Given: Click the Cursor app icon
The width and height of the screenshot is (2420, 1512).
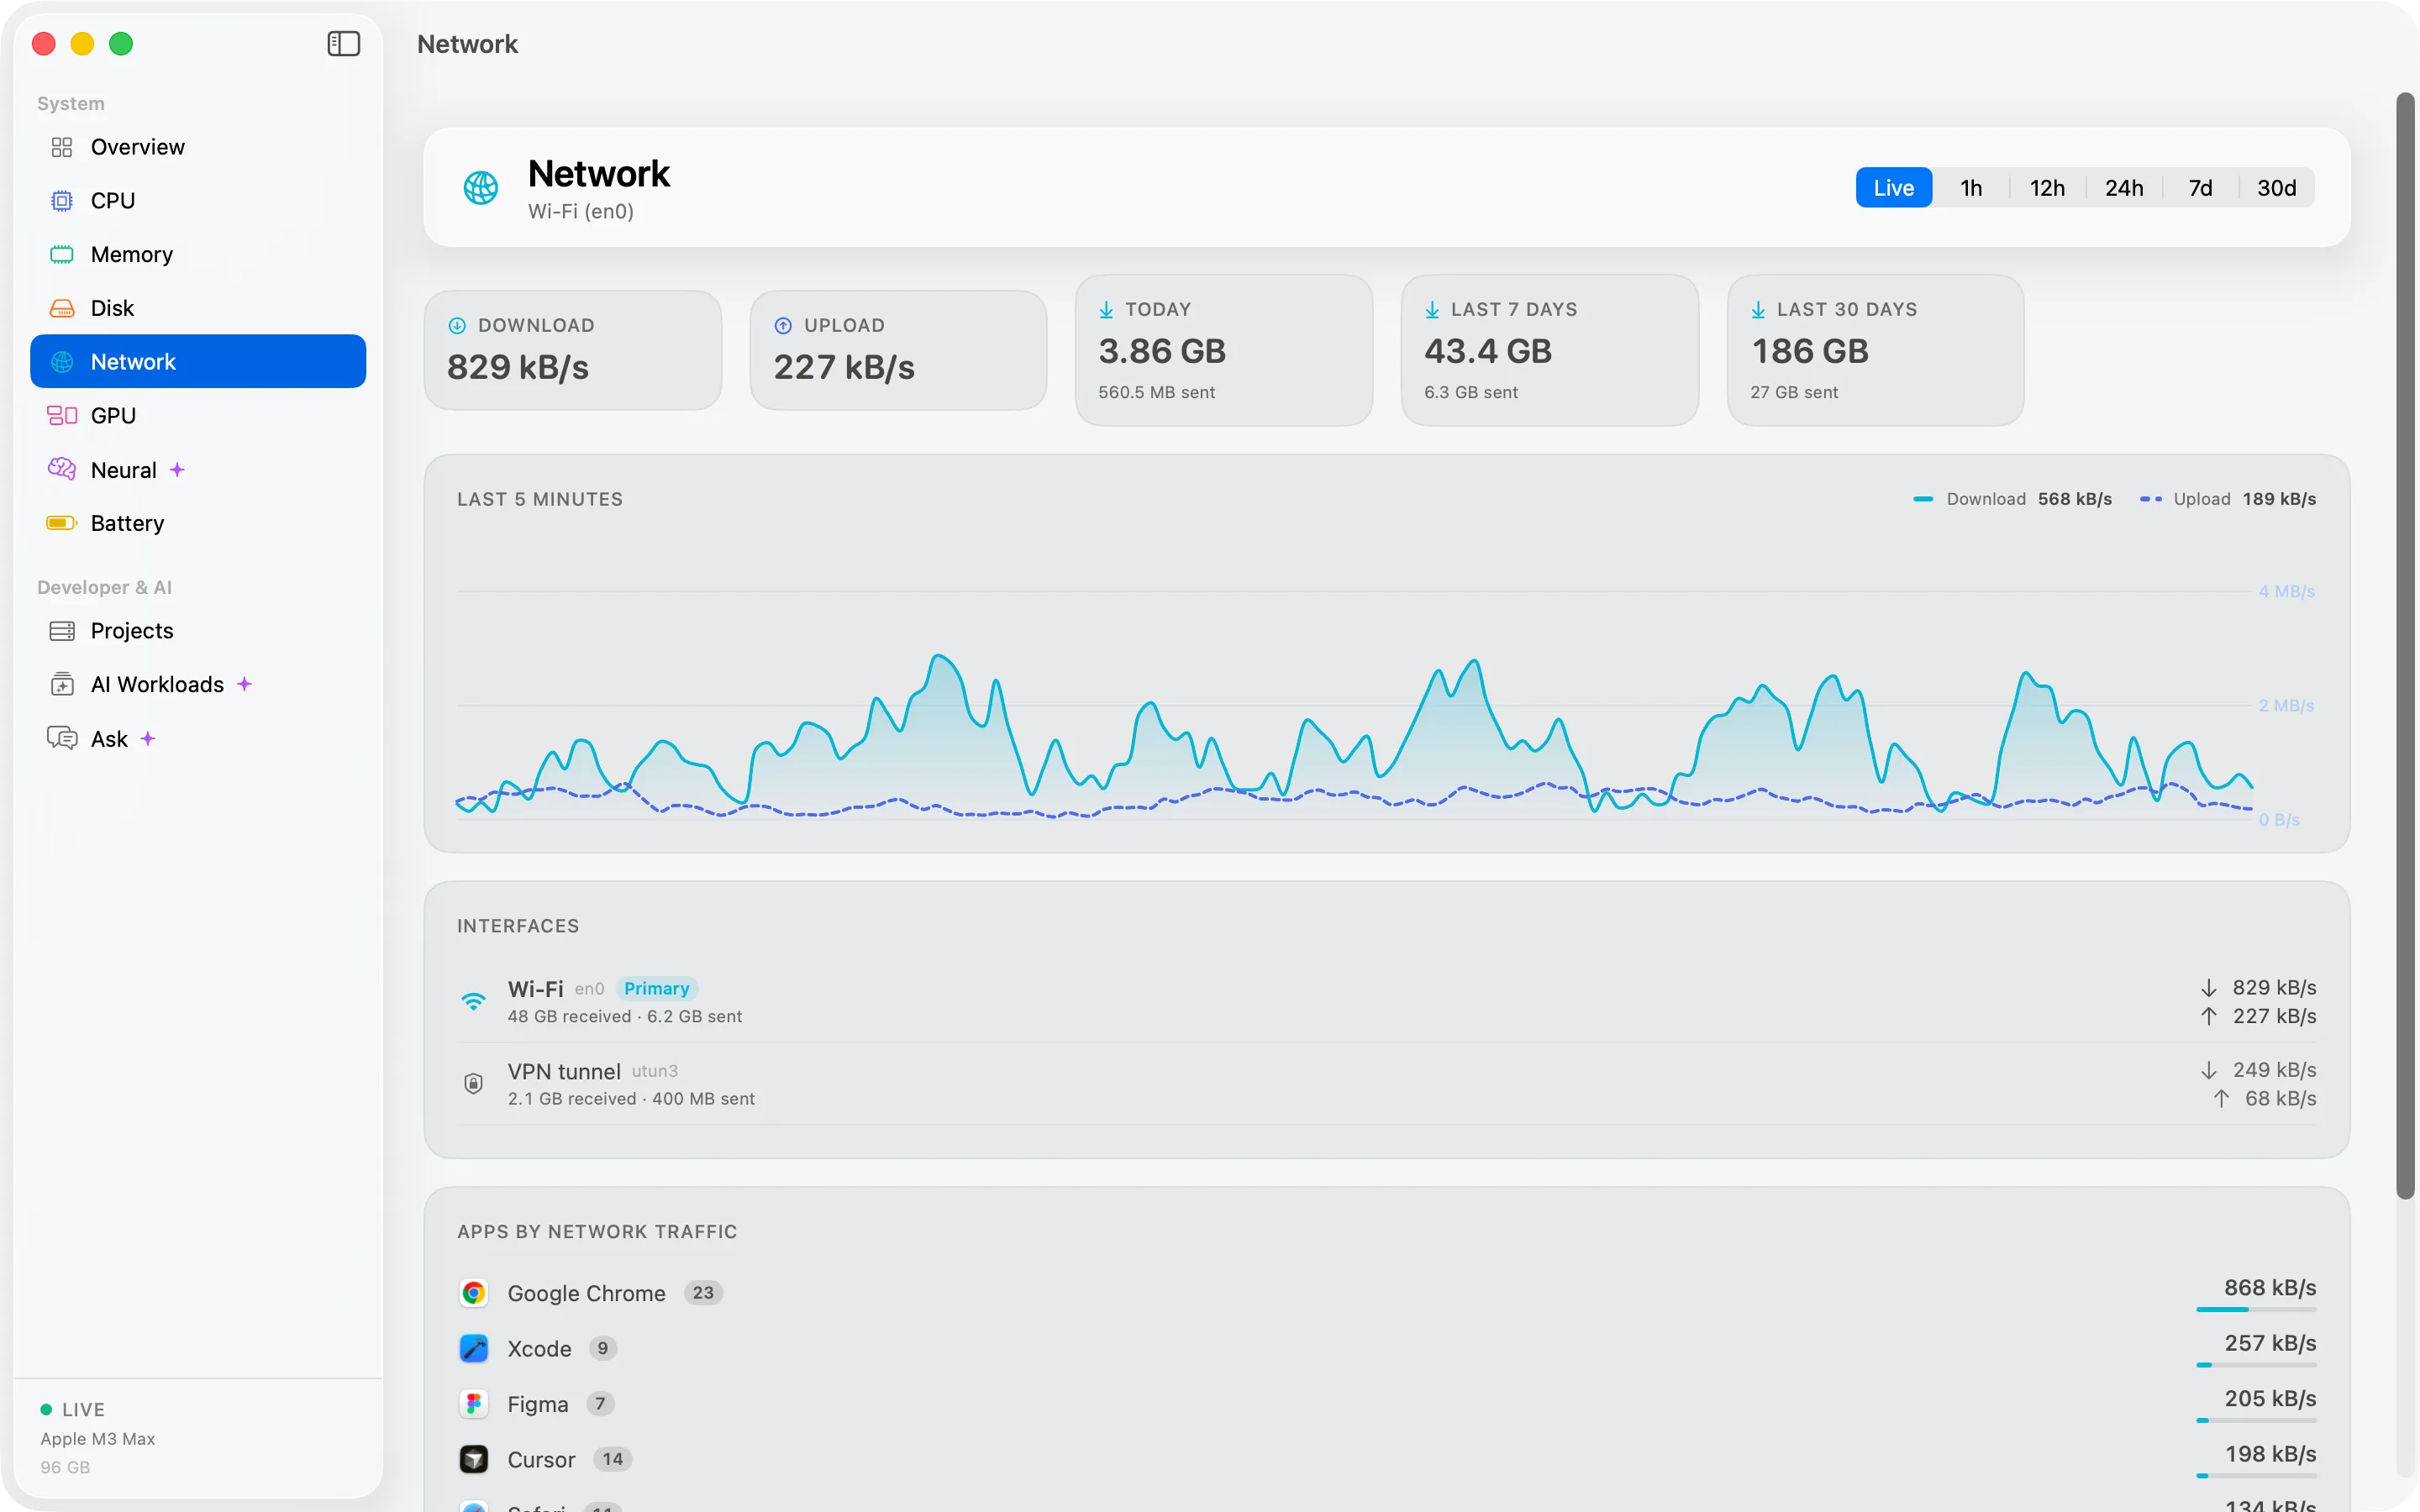Looking at the screenshot, I should click(474, 1460).
